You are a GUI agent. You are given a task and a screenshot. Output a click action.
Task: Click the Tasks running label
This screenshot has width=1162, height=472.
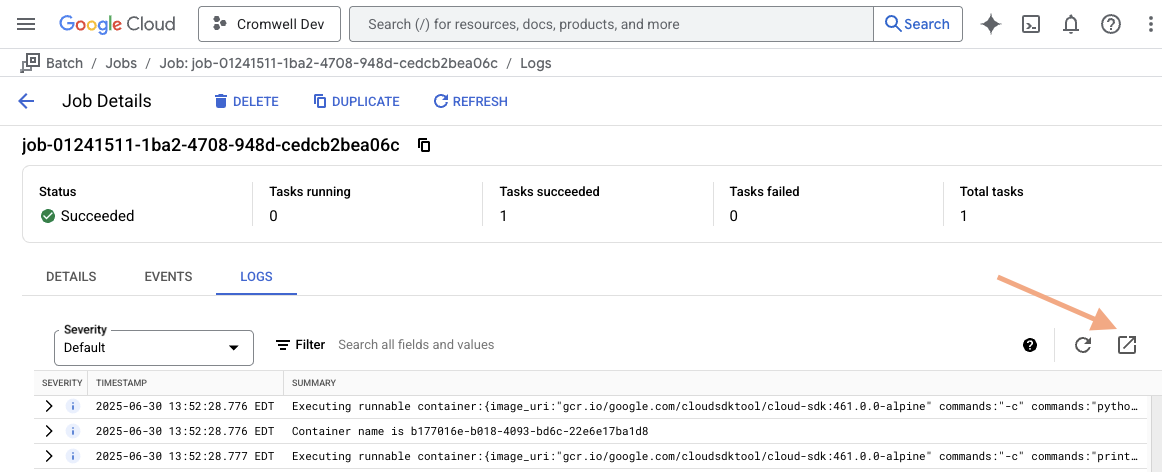tap(310, 191)
